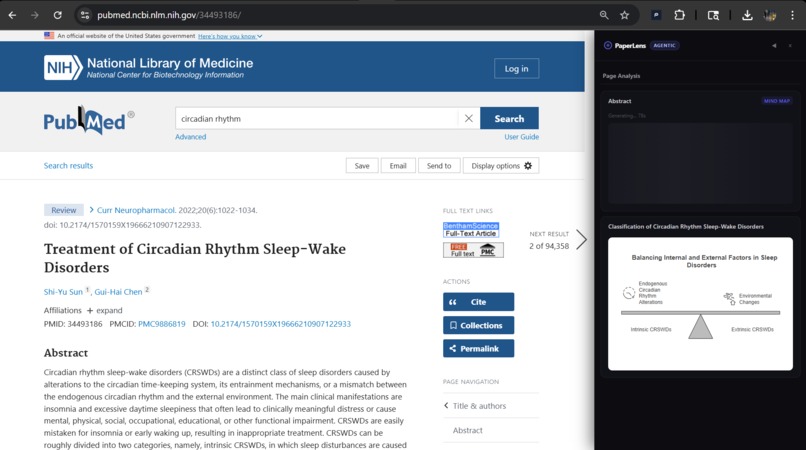Open the PaperLens extension icon in toolbar
806x450 pixels.
click(x=656, y=15)
